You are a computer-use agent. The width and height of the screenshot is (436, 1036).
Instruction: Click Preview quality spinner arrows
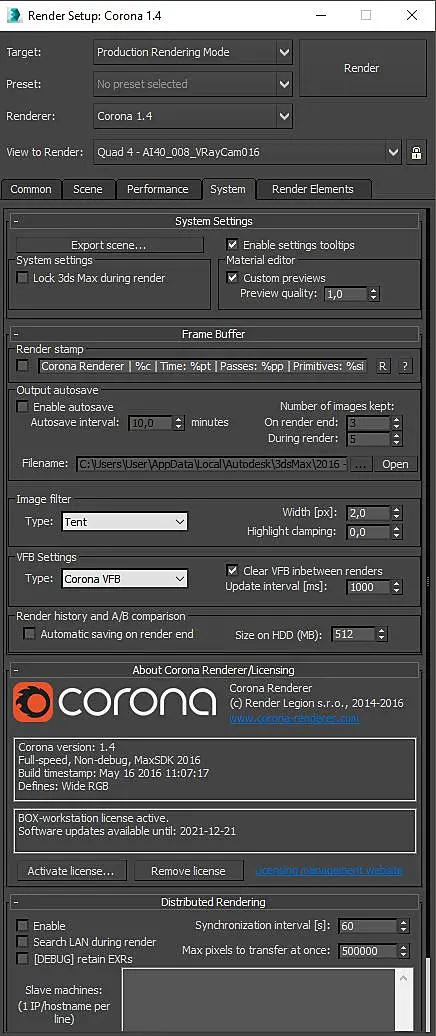pyautogui.click(x=374, y=294)
